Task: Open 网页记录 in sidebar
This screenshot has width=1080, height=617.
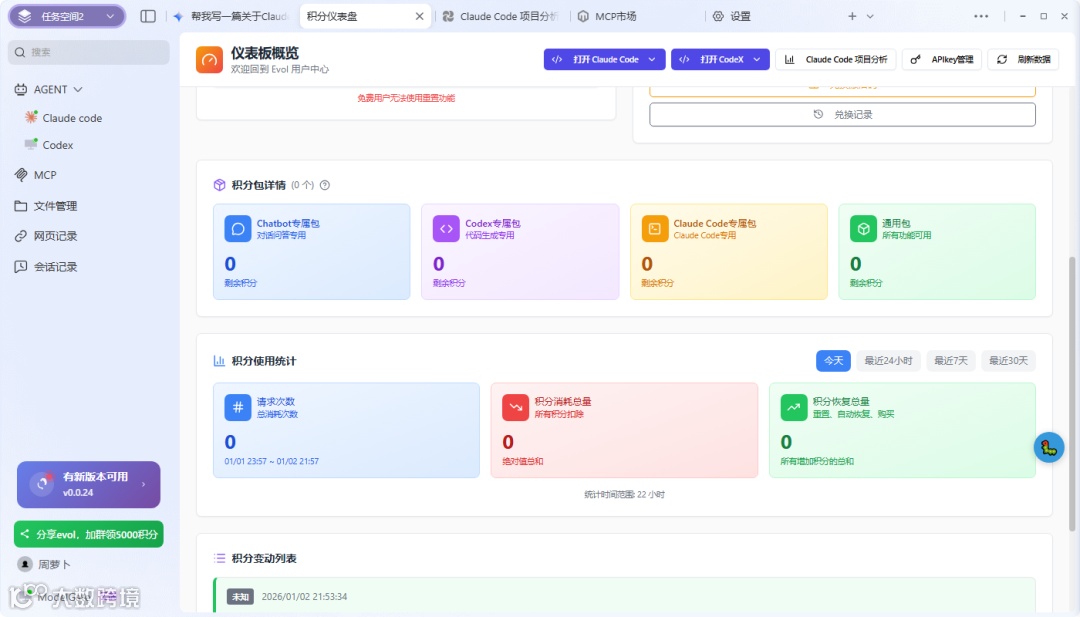Action: point(55,236)
